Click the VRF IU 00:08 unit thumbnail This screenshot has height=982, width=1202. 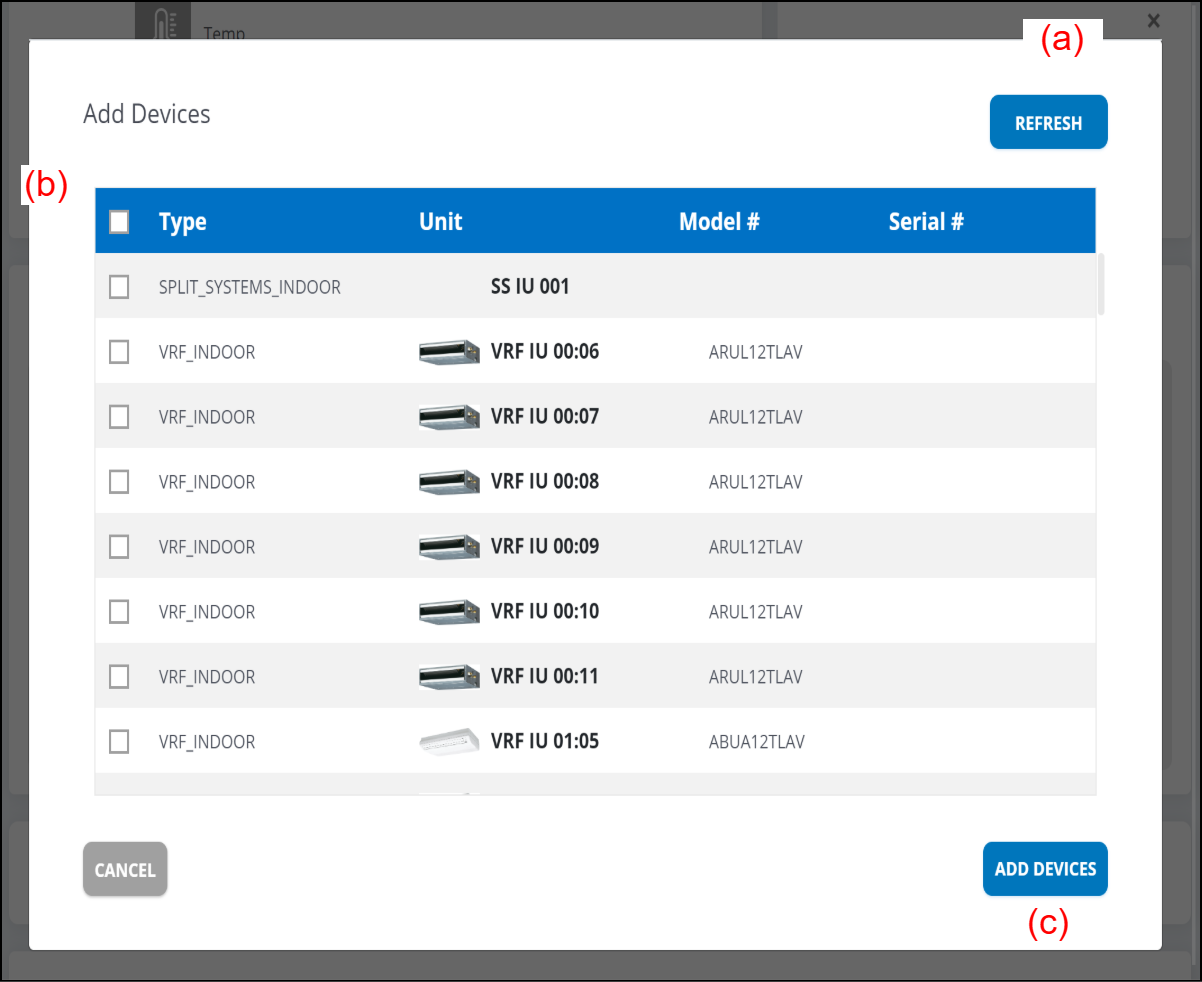(x=449, y=482)
